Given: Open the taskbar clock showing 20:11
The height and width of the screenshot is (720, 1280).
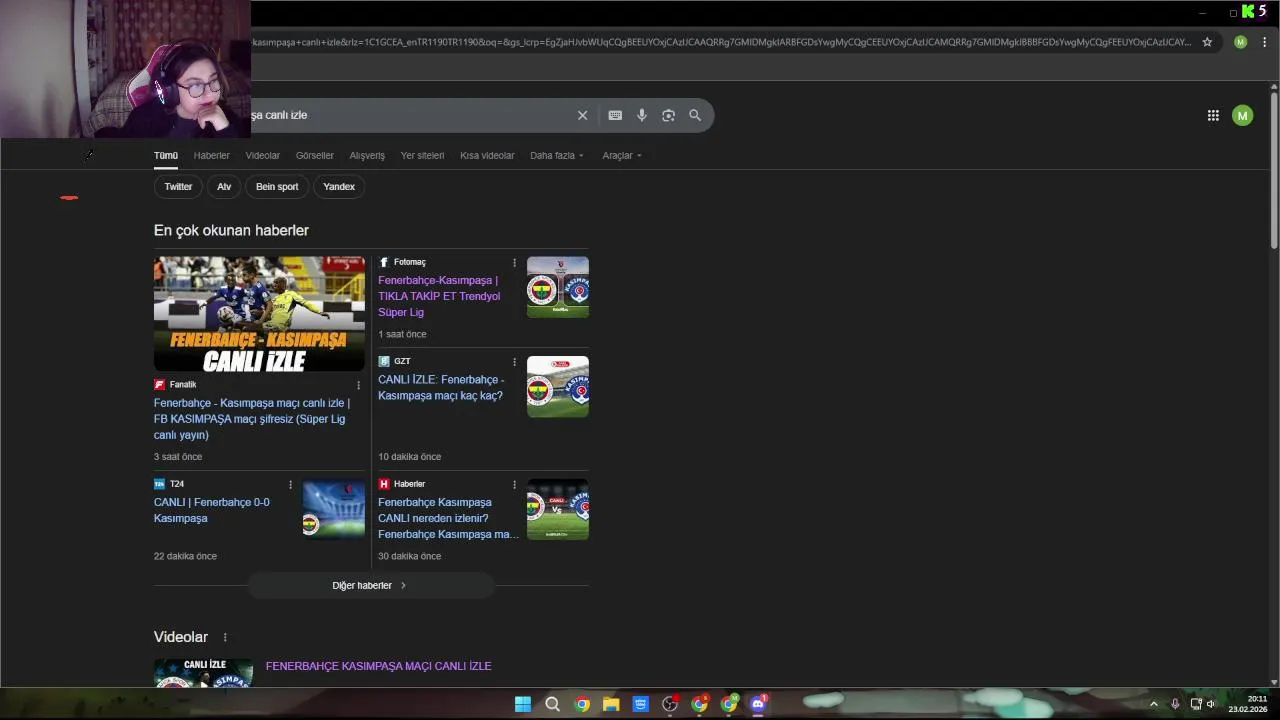Looking at the screenshot, I should pyautogui.click(x=1248, y=704).
